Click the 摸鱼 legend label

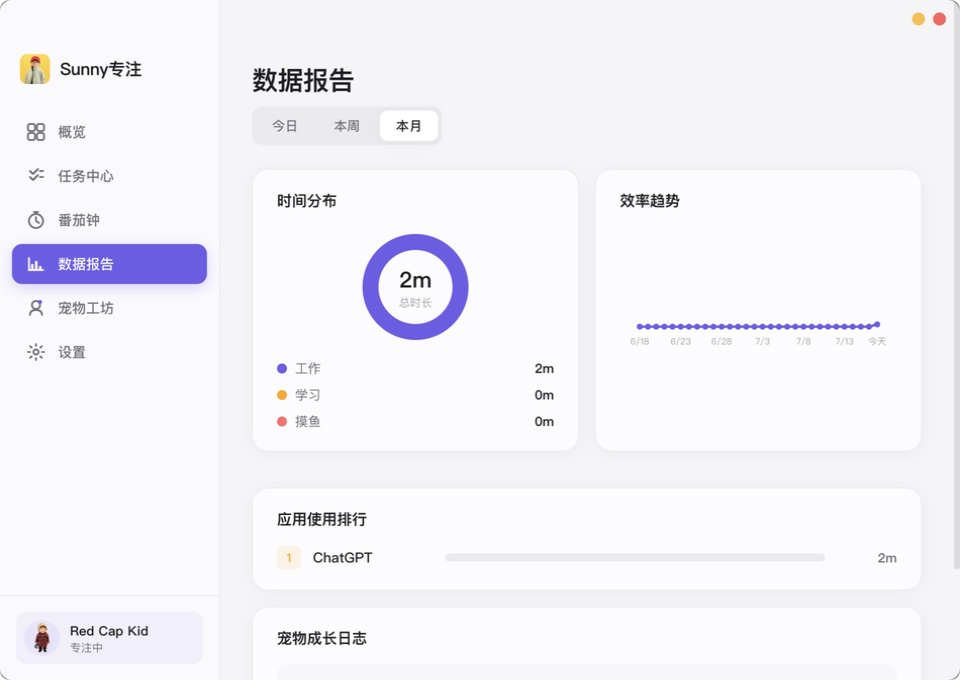point(308,421)
